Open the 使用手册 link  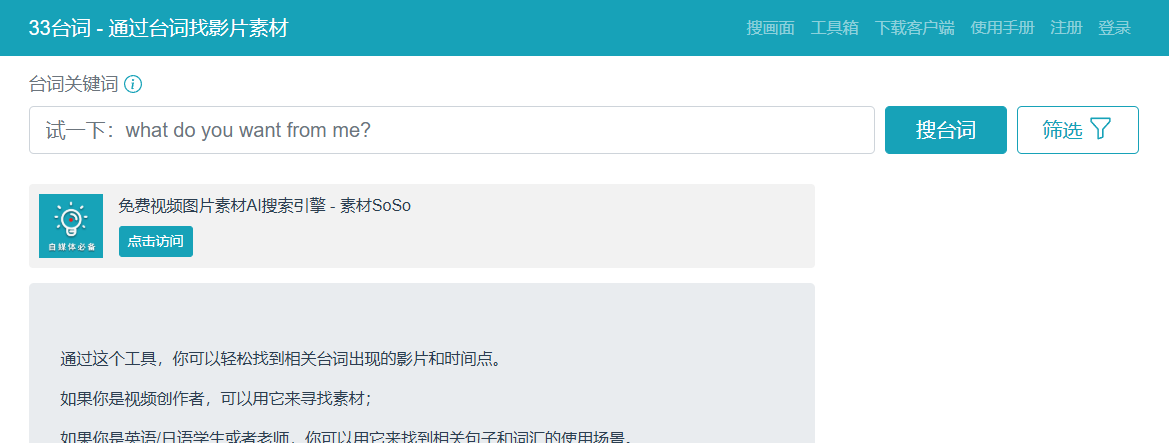tap(1002, 28)
